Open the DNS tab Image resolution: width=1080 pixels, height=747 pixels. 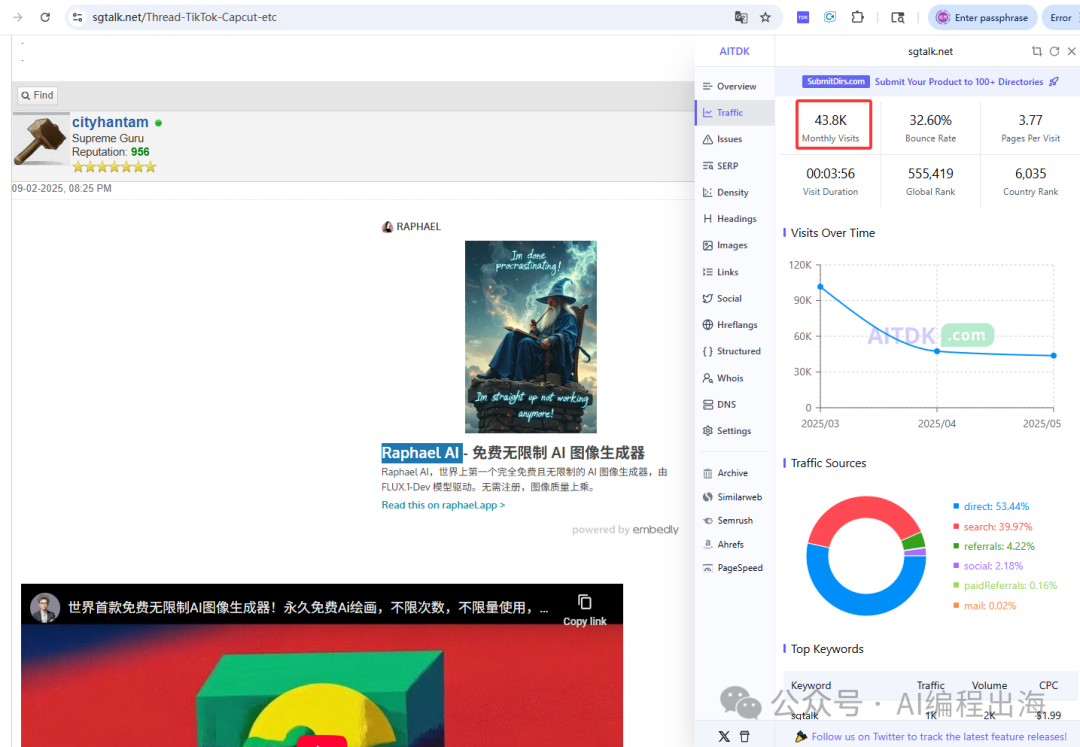[735, 404]
